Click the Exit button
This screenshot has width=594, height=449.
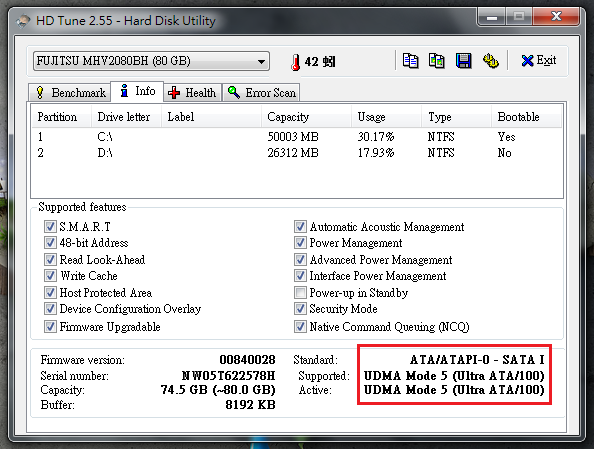[x=538, y=60]
